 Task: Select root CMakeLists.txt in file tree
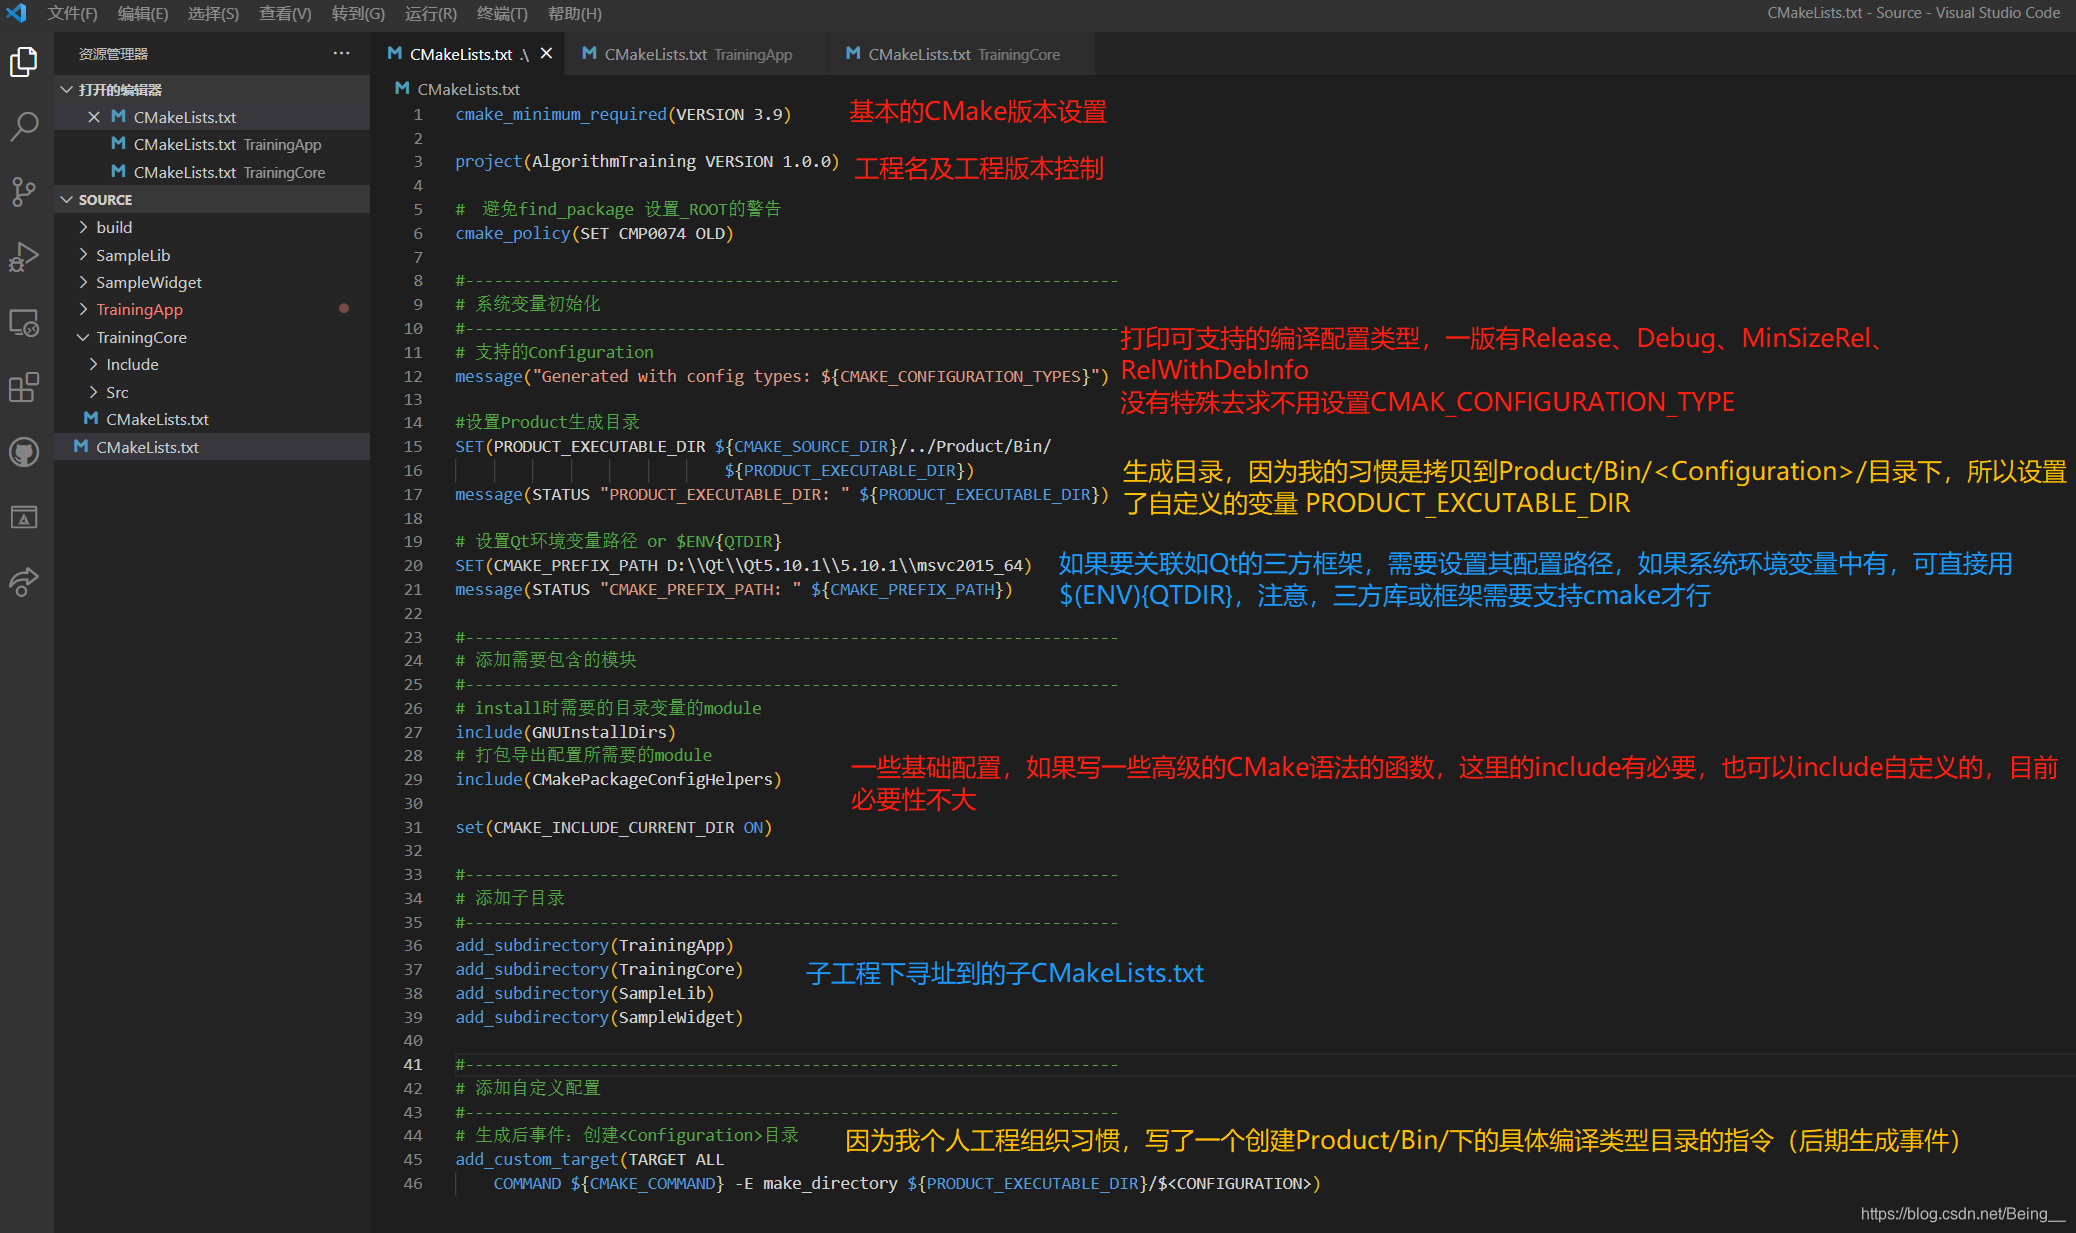(212, 447)
